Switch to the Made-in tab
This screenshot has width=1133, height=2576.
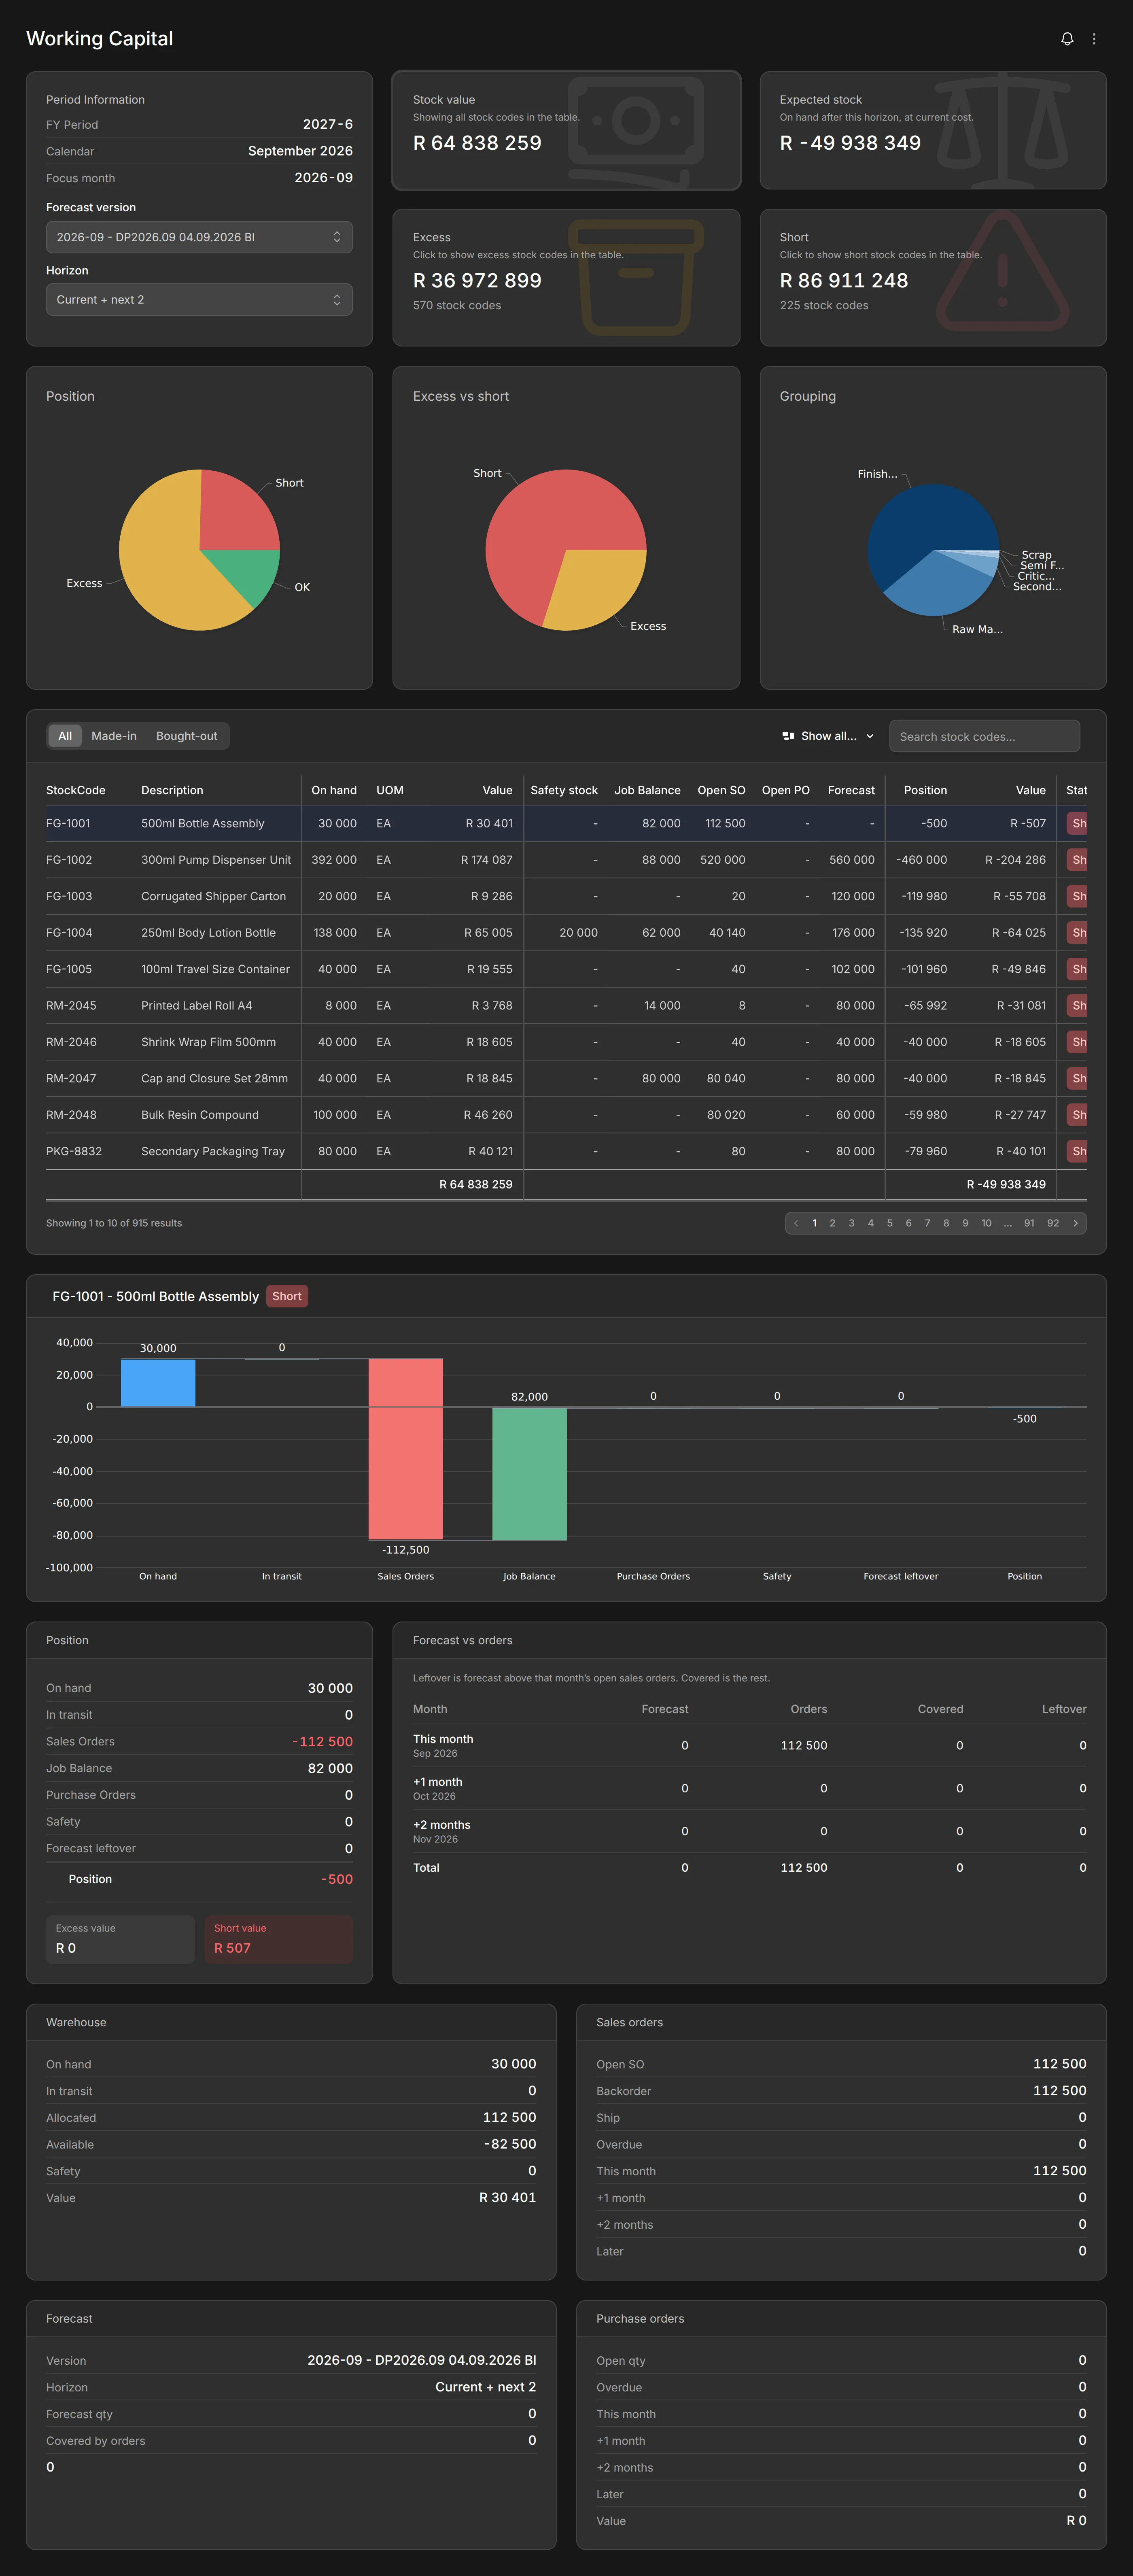pyautogui.click(x=114, y=736)
